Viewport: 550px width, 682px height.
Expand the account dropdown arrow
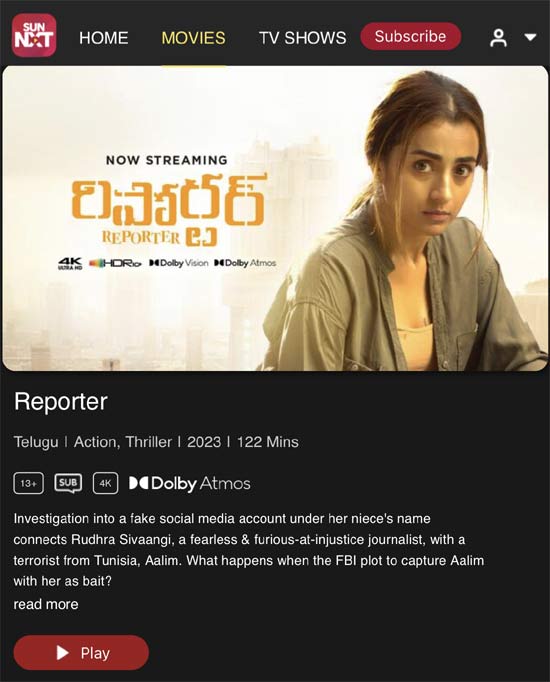[x=530, y=37]
